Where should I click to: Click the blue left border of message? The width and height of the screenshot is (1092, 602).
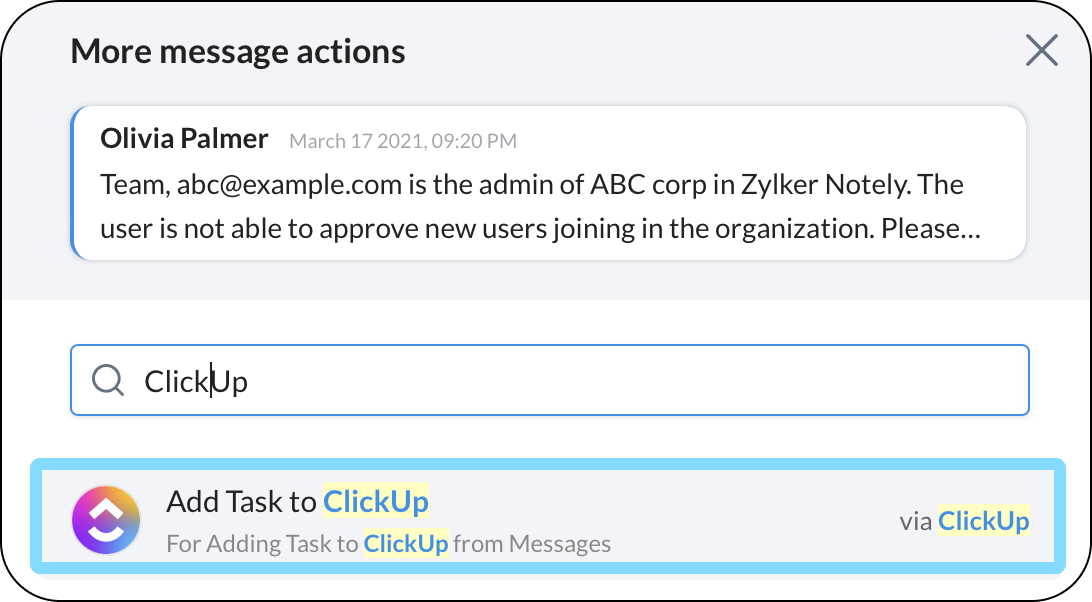coord(73,184)
